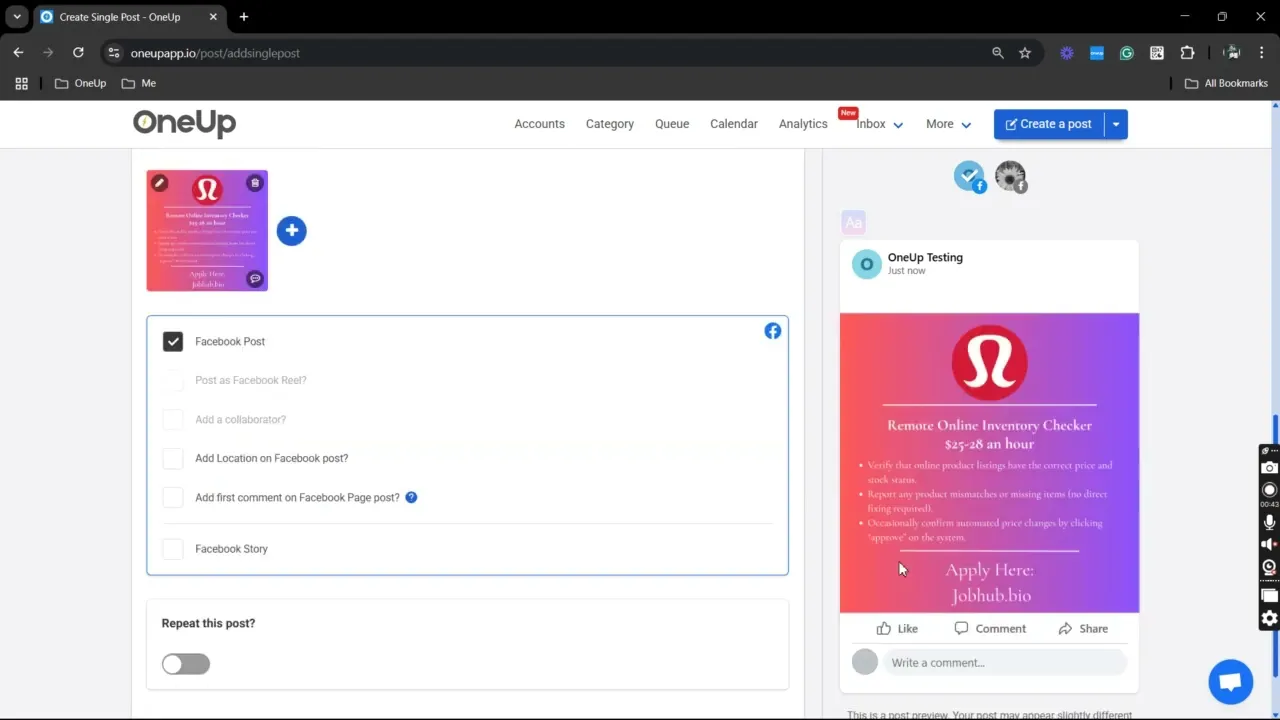
Task: Delete the uploaded image with trash icon
Action: [255, 183]
